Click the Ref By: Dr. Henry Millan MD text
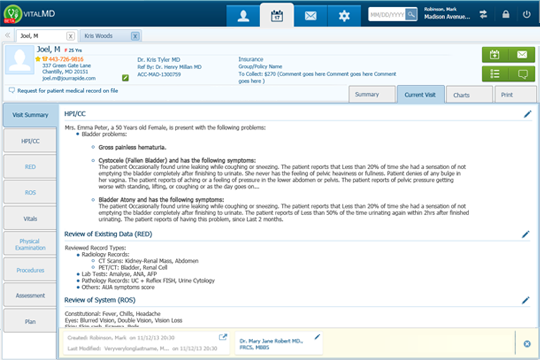 point(169,67)
